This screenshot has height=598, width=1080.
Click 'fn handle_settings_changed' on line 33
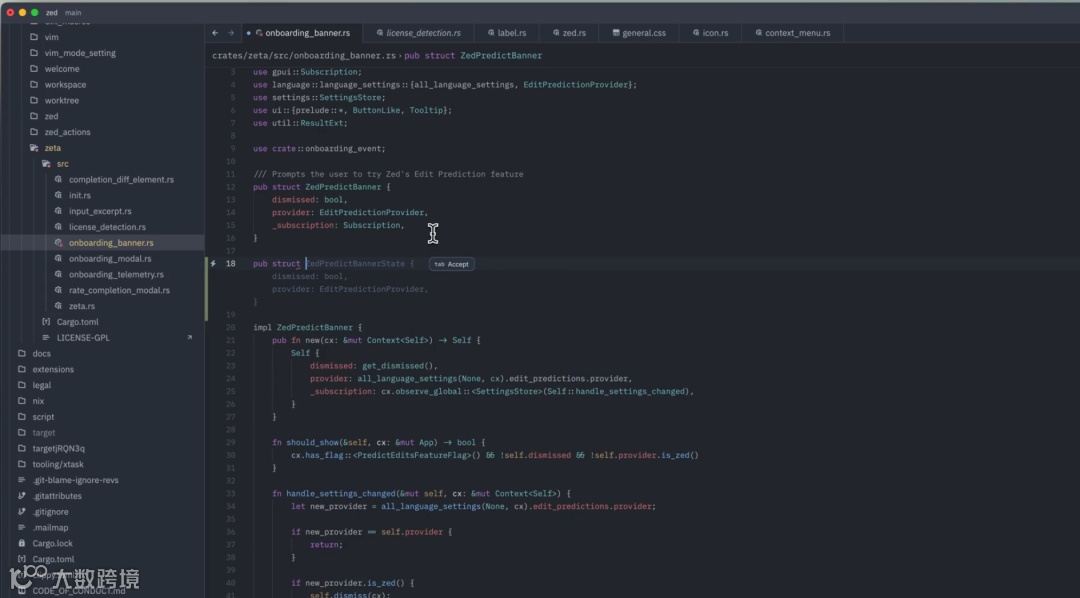pyautogui.click(x=334, y=493)
